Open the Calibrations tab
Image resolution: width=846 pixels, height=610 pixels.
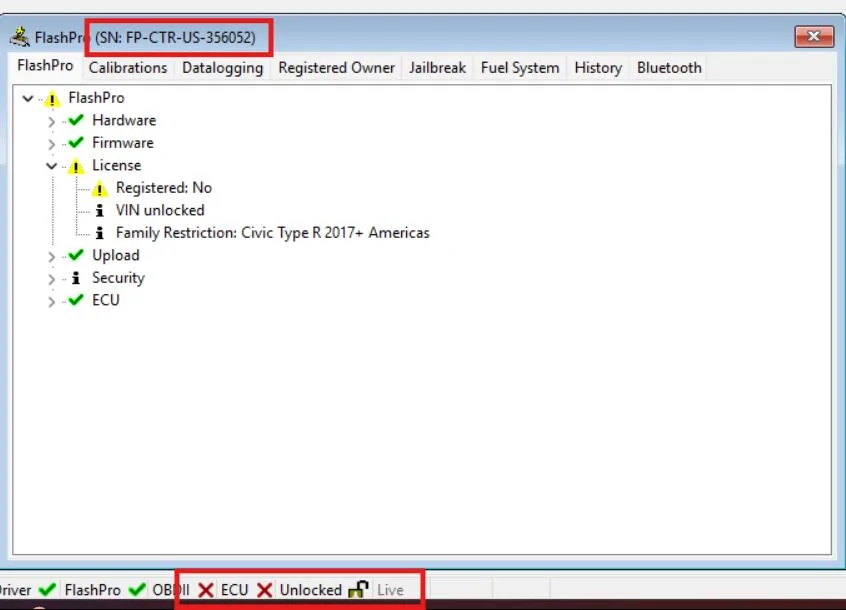click(x=128, y=68)
